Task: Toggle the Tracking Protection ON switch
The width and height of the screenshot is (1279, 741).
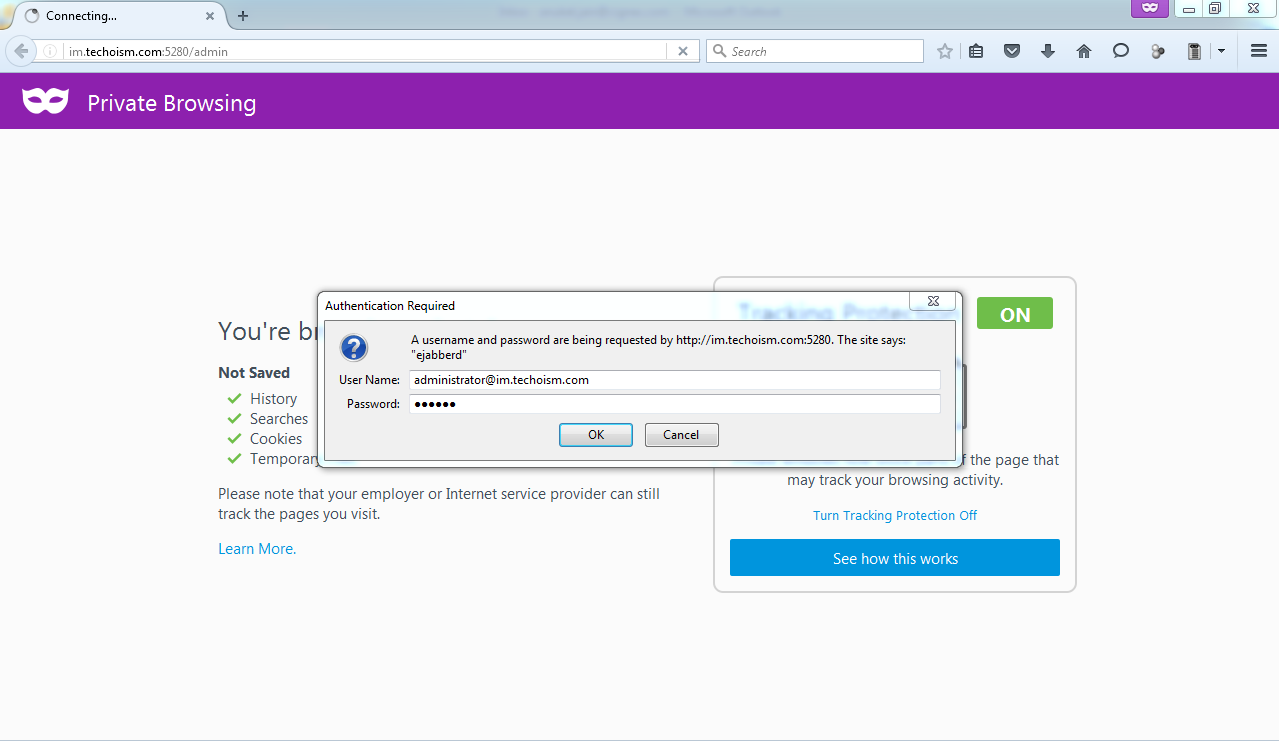Action: [1015, 314]
